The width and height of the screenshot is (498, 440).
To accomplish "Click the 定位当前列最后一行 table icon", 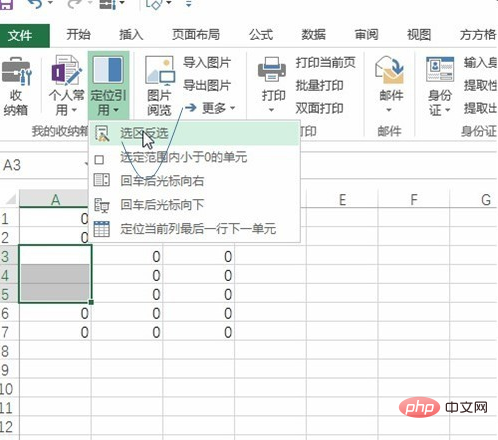I will (x=101, y=229).
